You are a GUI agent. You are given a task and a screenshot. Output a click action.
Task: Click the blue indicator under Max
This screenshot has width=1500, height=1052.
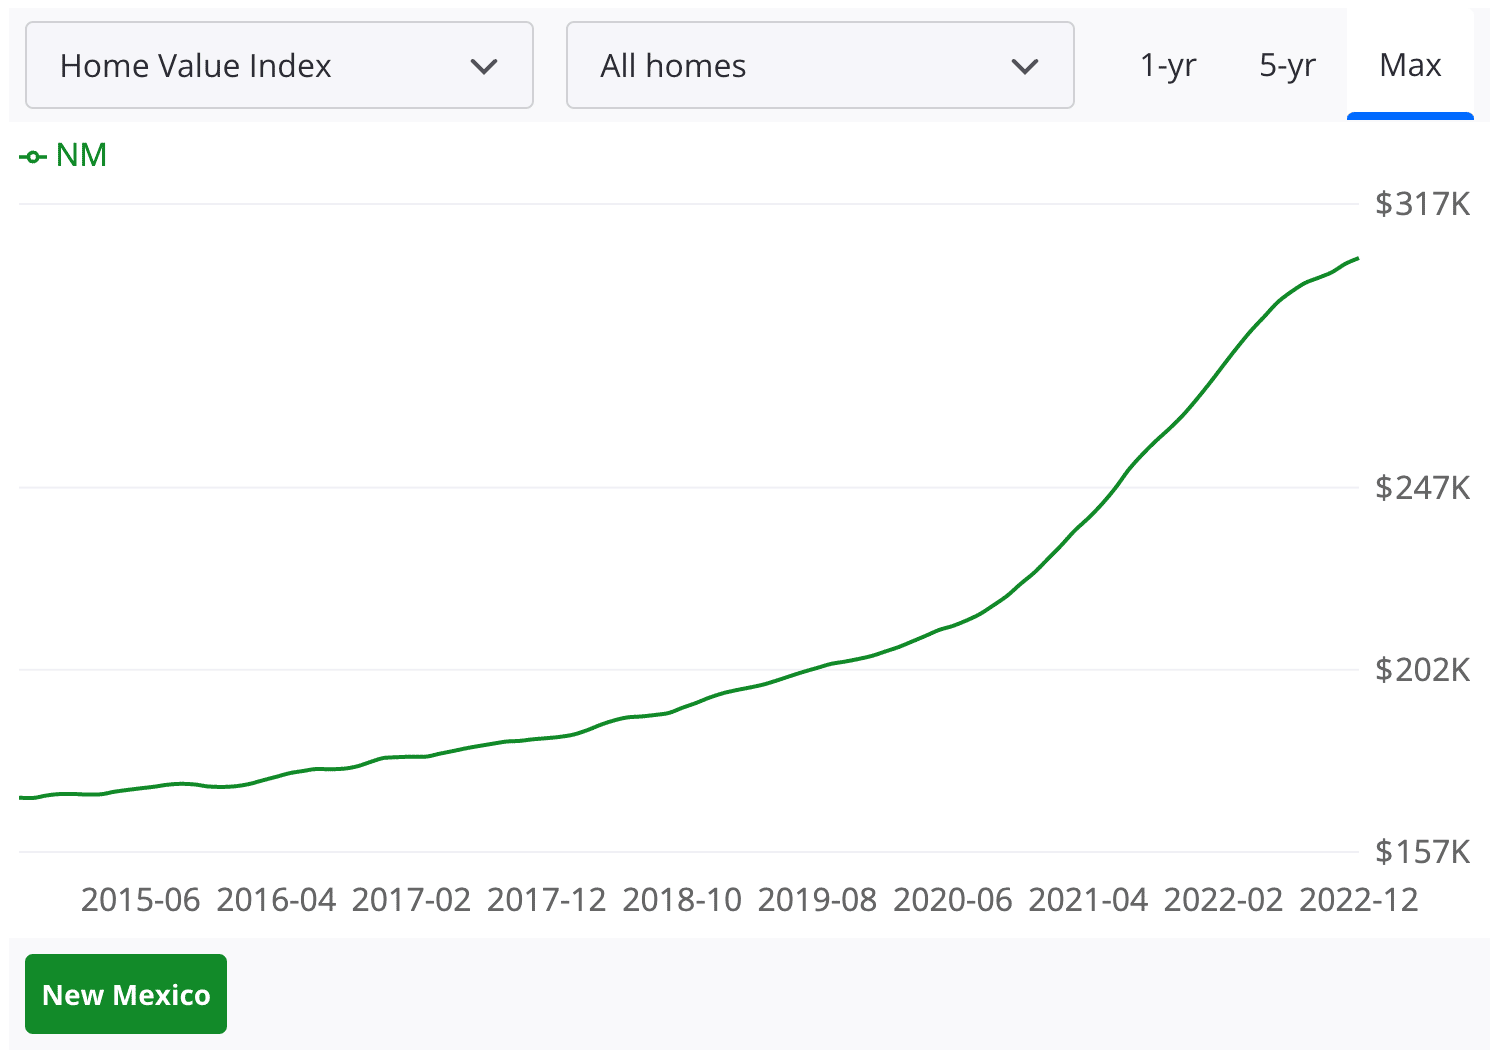1410,117
